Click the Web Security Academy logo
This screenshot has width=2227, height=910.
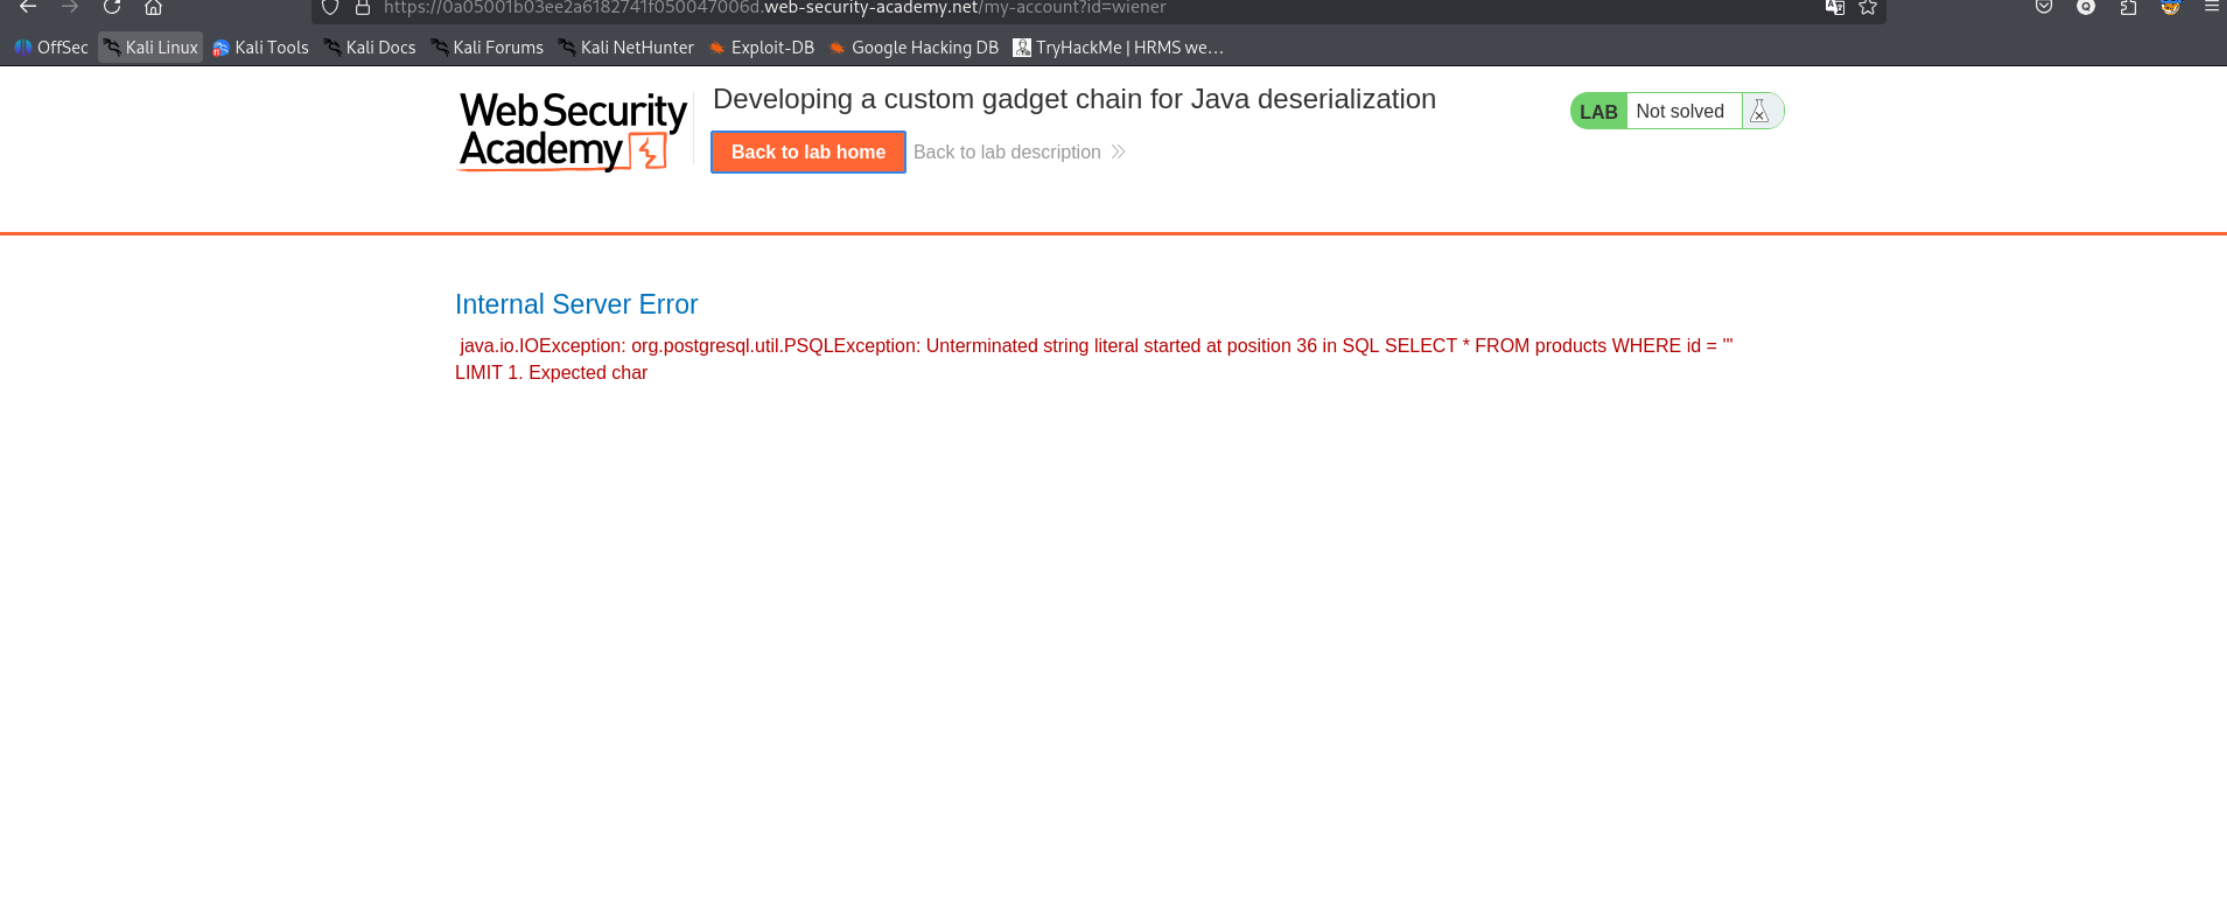pyautogui.click(x=572, y=131)
